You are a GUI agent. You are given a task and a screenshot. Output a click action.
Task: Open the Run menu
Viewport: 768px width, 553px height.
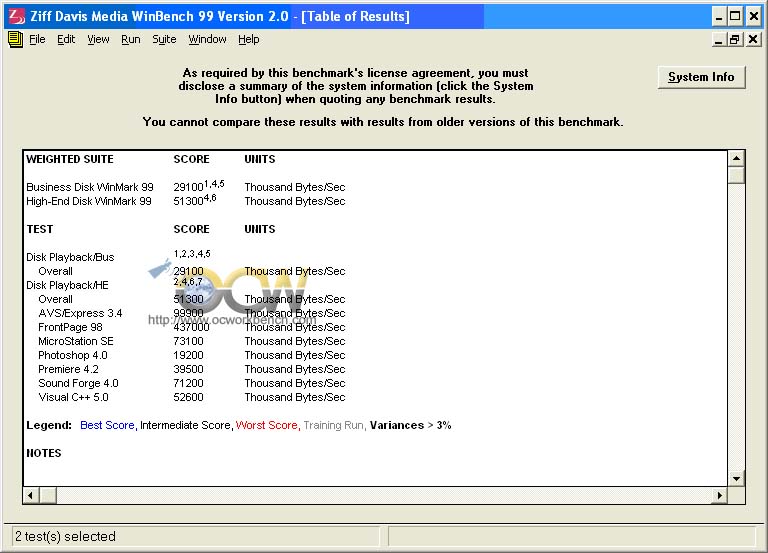(x=131, y=39)
